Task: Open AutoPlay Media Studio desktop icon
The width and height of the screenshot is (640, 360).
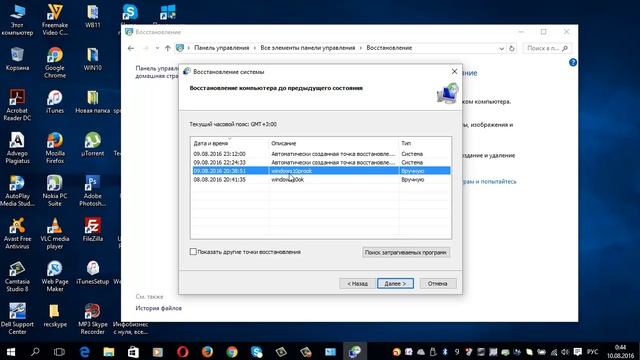Action: pos(17,191)
